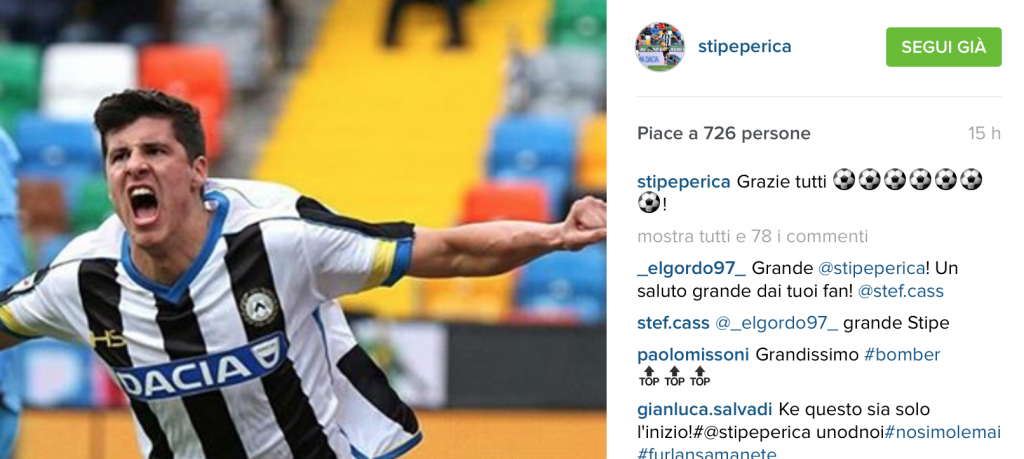The height and width of the screenshot is (459, 1024).
Task: Click the footballer post photo
Action: pyautogui.click(x=303, y=229)
